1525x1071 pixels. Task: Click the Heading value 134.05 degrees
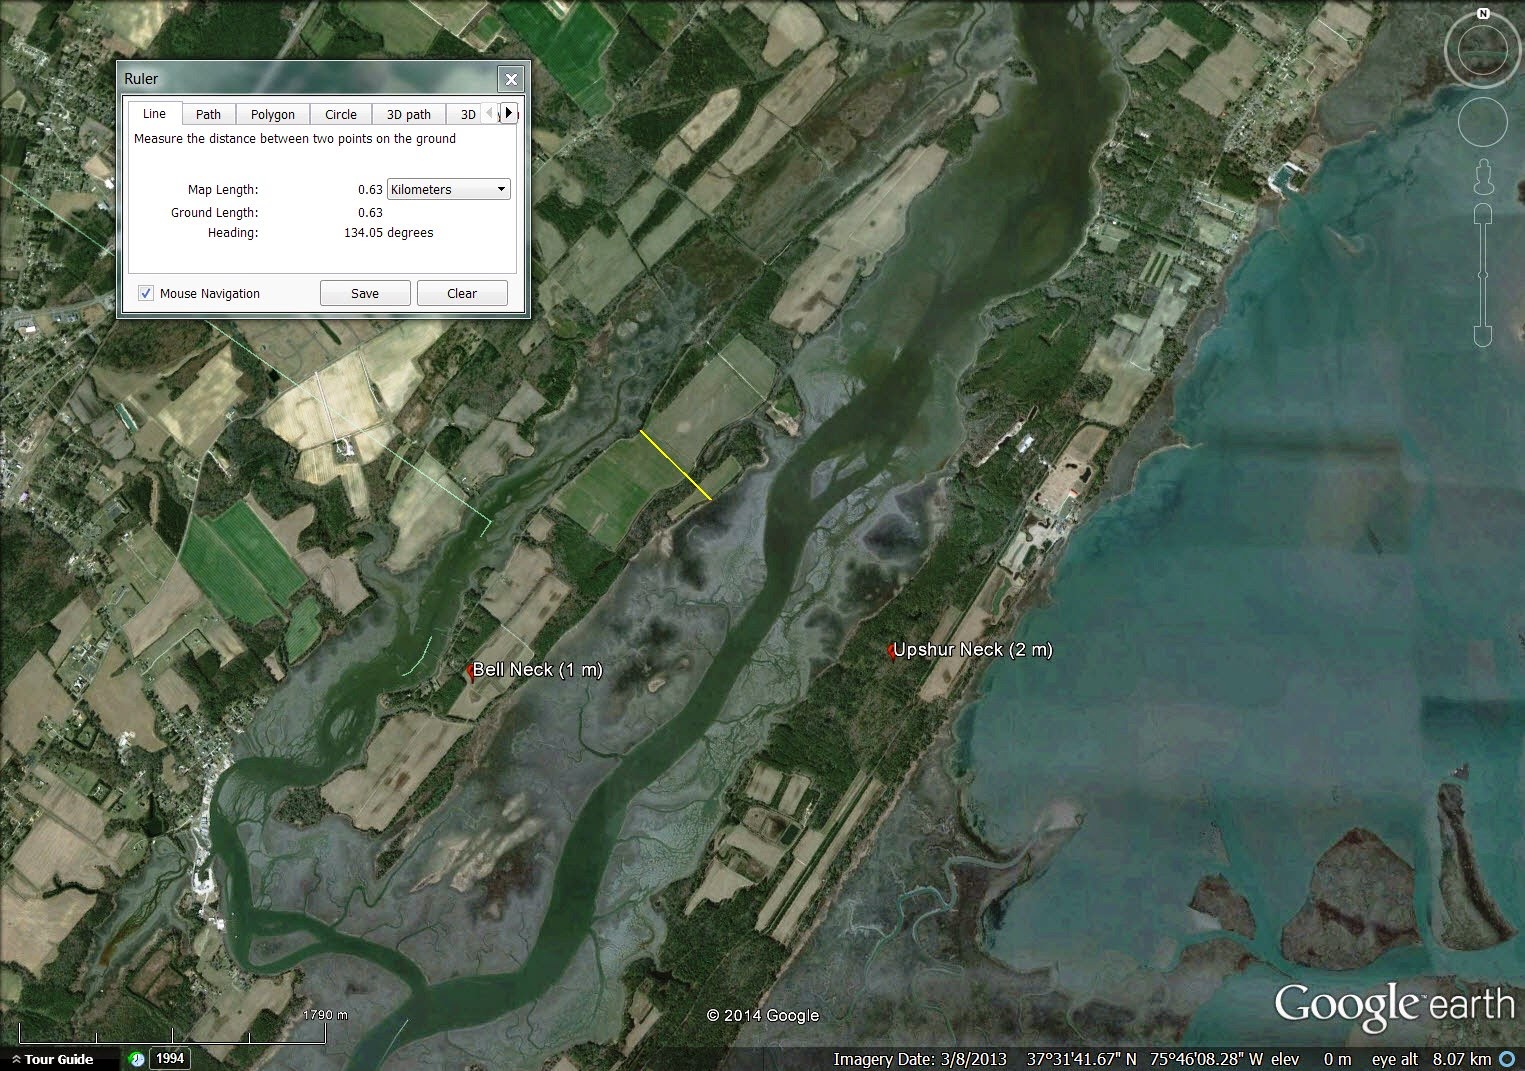(389, 232)
